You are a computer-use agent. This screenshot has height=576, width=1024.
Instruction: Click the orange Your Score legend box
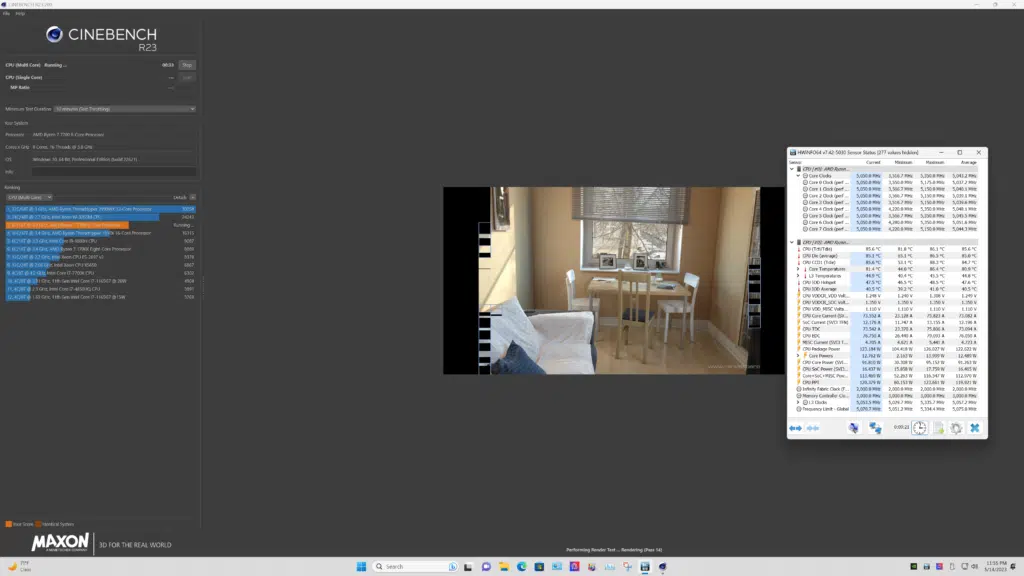tap(8, 524)
